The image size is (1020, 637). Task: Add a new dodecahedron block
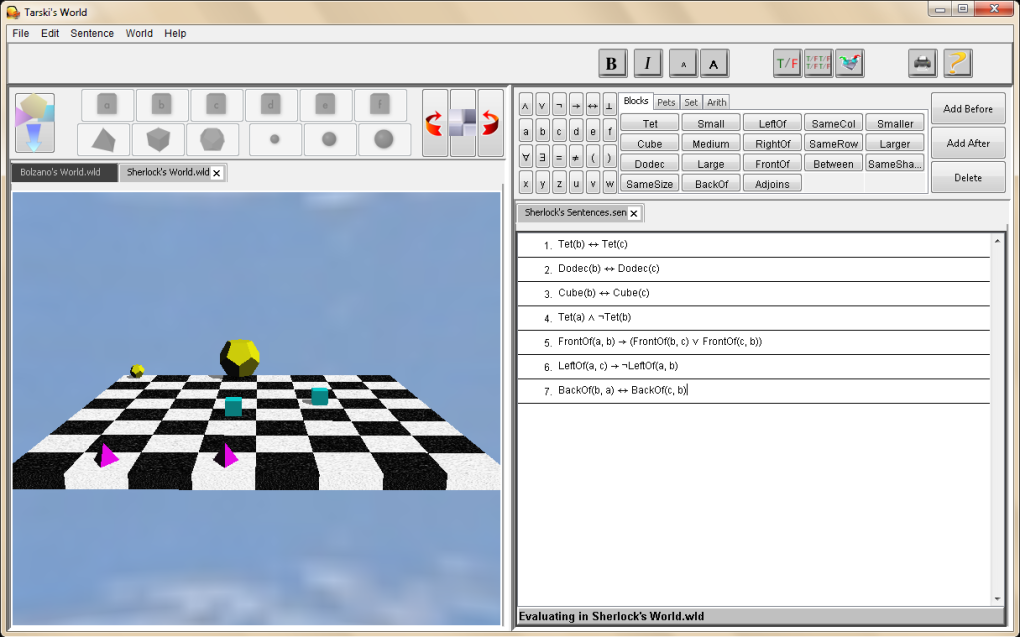pyautogui.click(x=212, y=139)
